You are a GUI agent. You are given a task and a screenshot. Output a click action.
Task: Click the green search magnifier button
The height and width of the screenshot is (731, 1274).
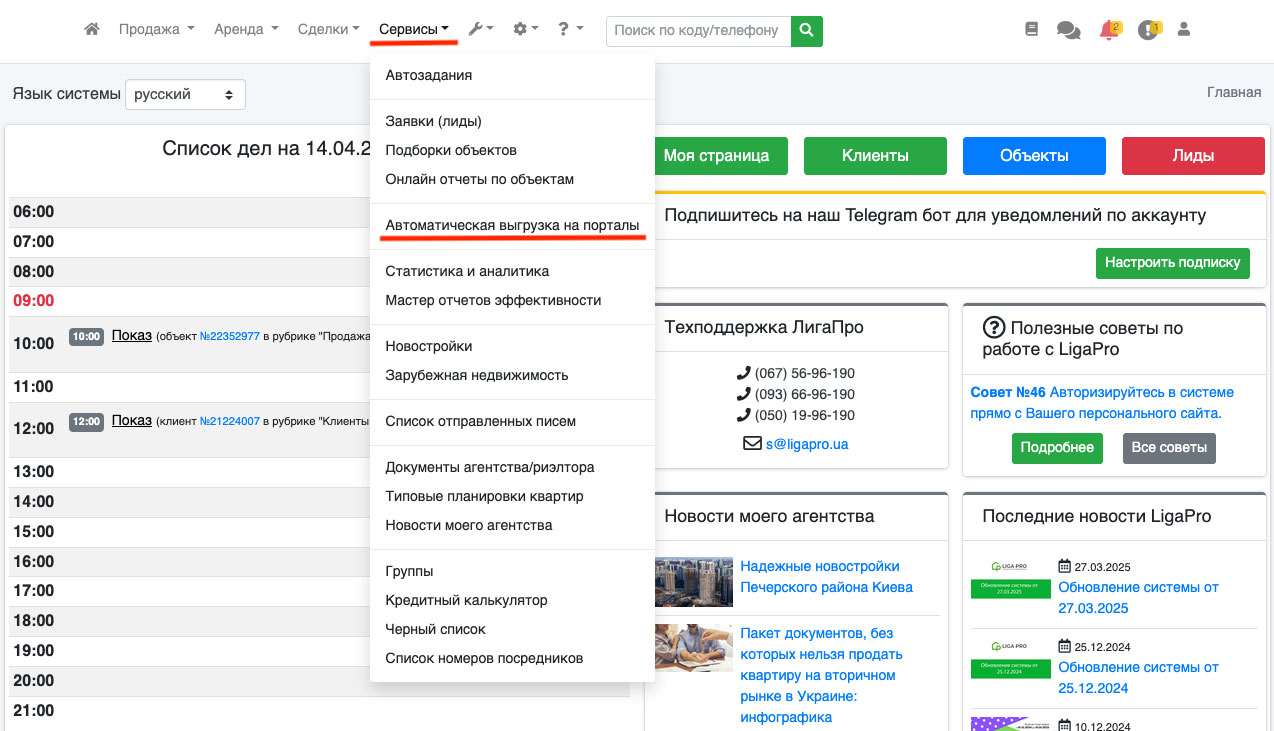806,30
